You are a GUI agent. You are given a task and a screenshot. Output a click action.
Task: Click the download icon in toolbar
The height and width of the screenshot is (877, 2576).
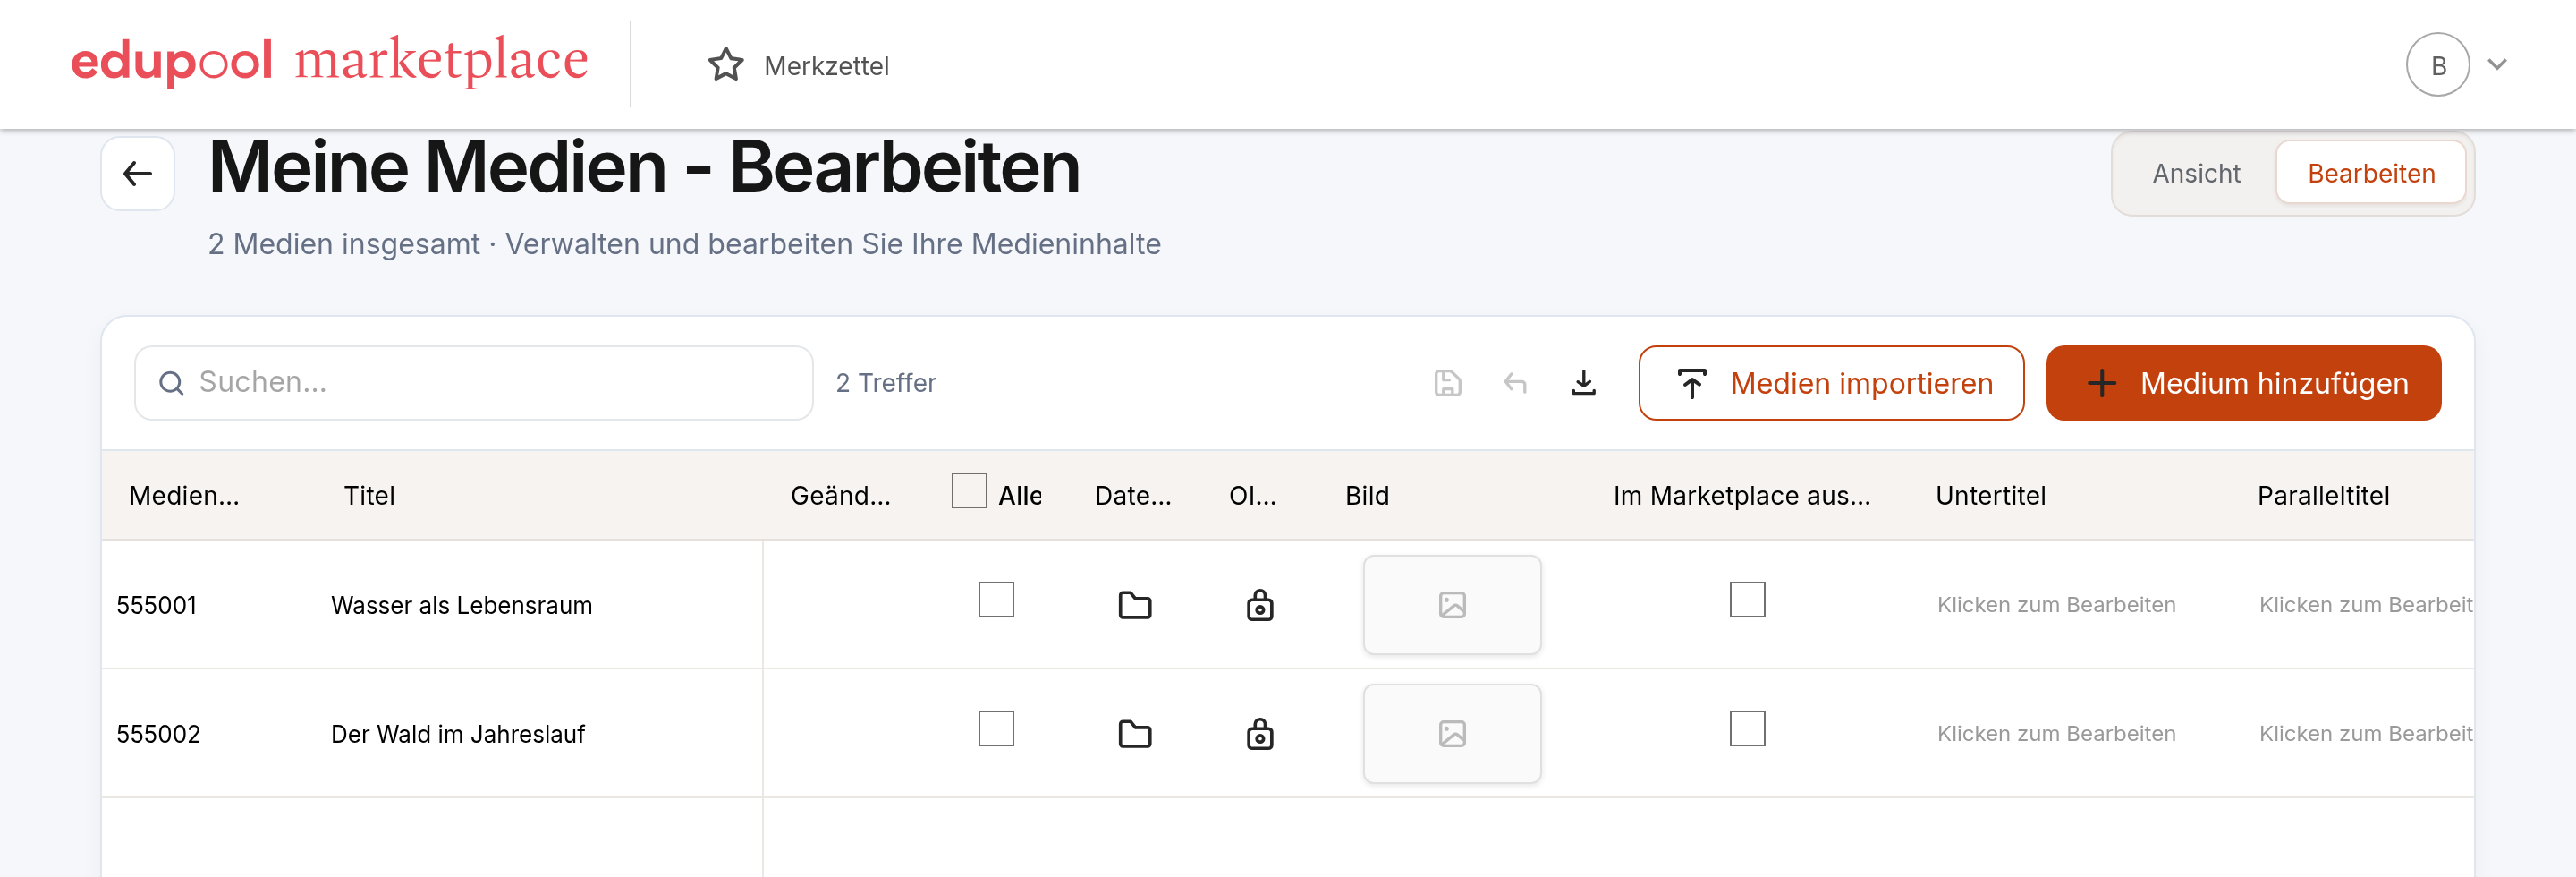click(1583, 383)
